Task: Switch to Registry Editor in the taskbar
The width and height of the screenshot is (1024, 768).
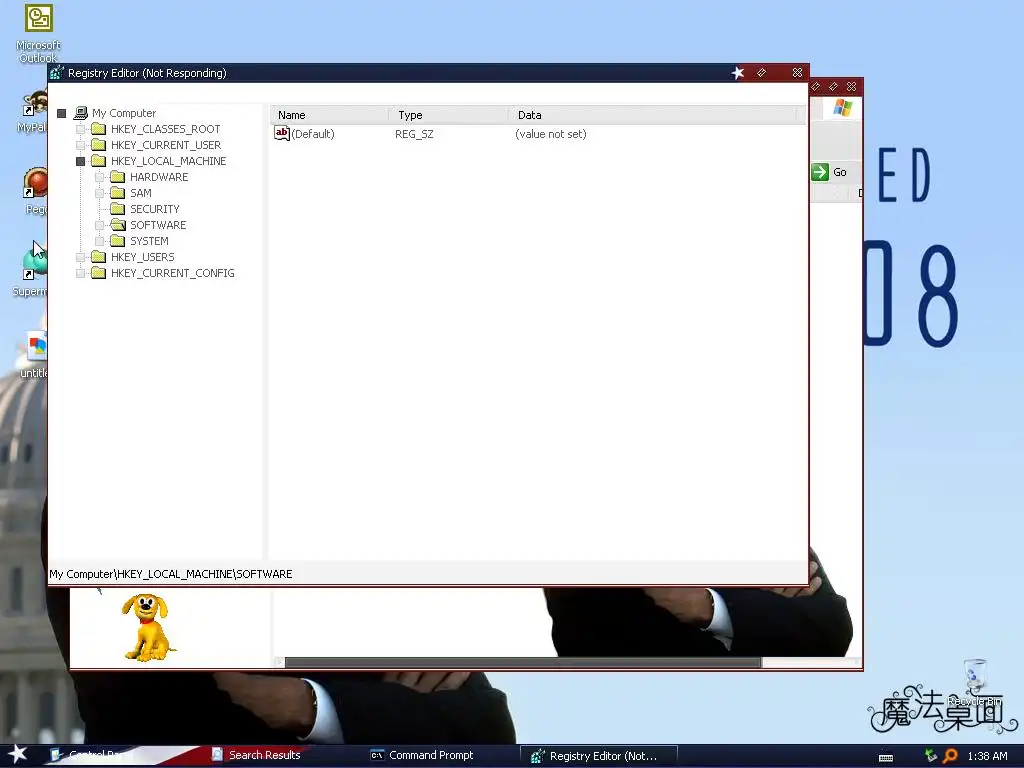Action: [x=599, y=756]
